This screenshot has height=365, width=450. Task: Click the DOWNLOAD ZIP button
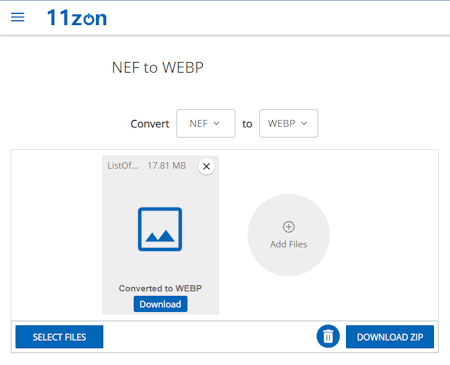pyautogui.click(x=390, y=337)
